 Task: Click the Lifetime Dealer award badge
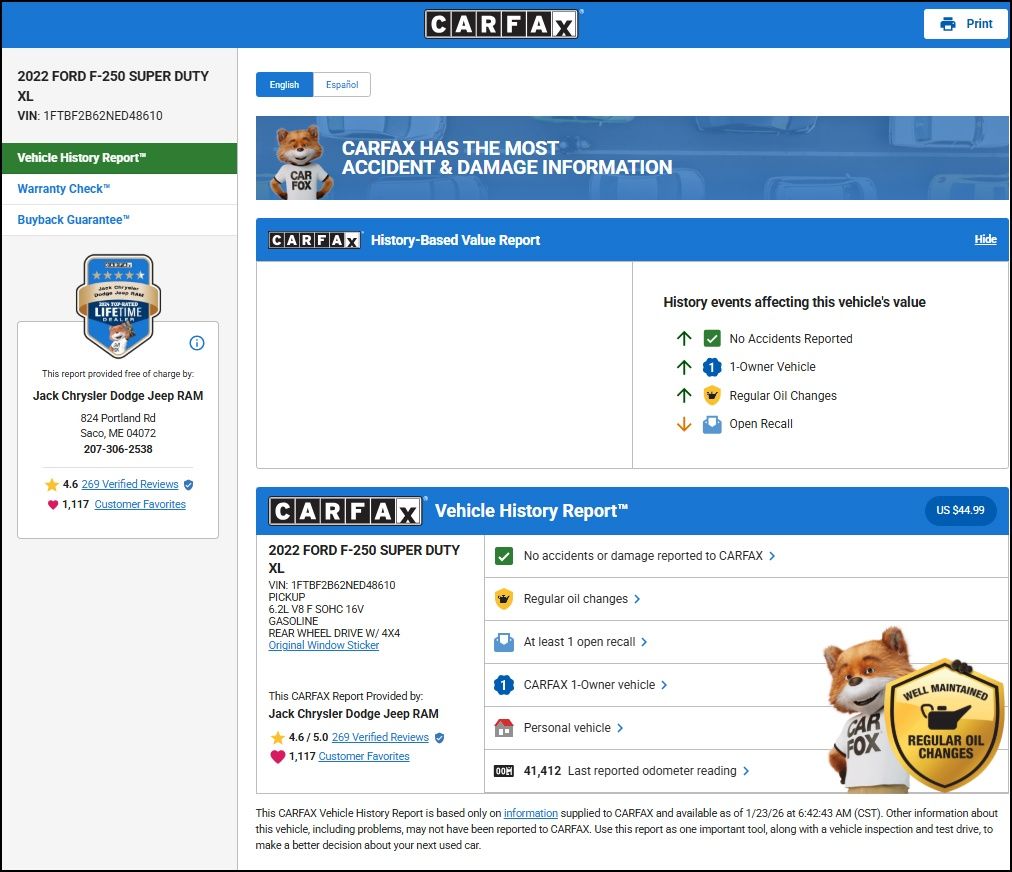118,306
